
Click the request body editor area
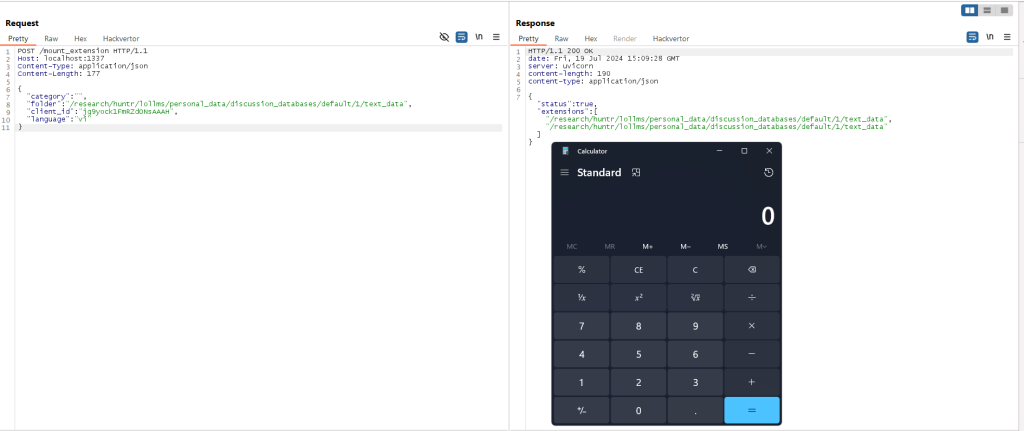coord(250,250)
